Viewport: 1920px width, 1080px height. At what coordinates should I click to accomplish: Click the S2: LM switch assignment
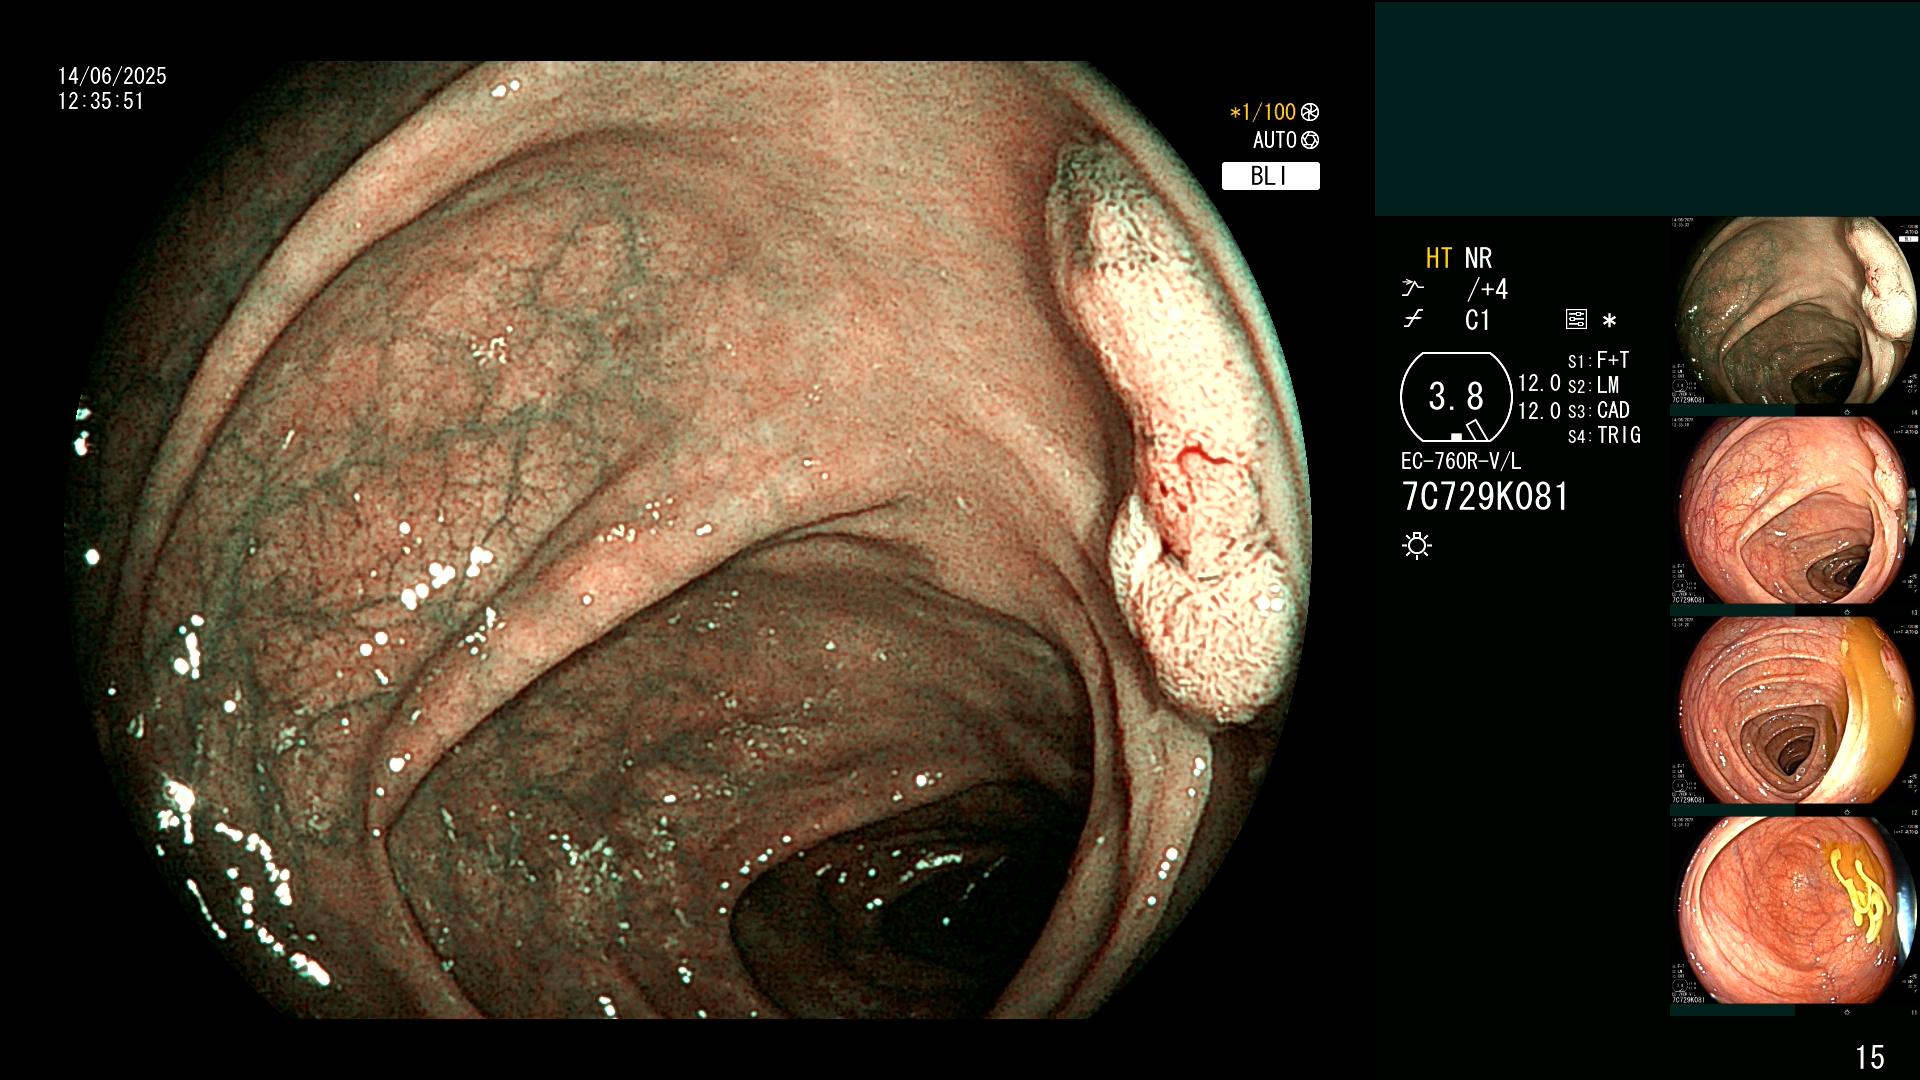(x=1593, y=385)
